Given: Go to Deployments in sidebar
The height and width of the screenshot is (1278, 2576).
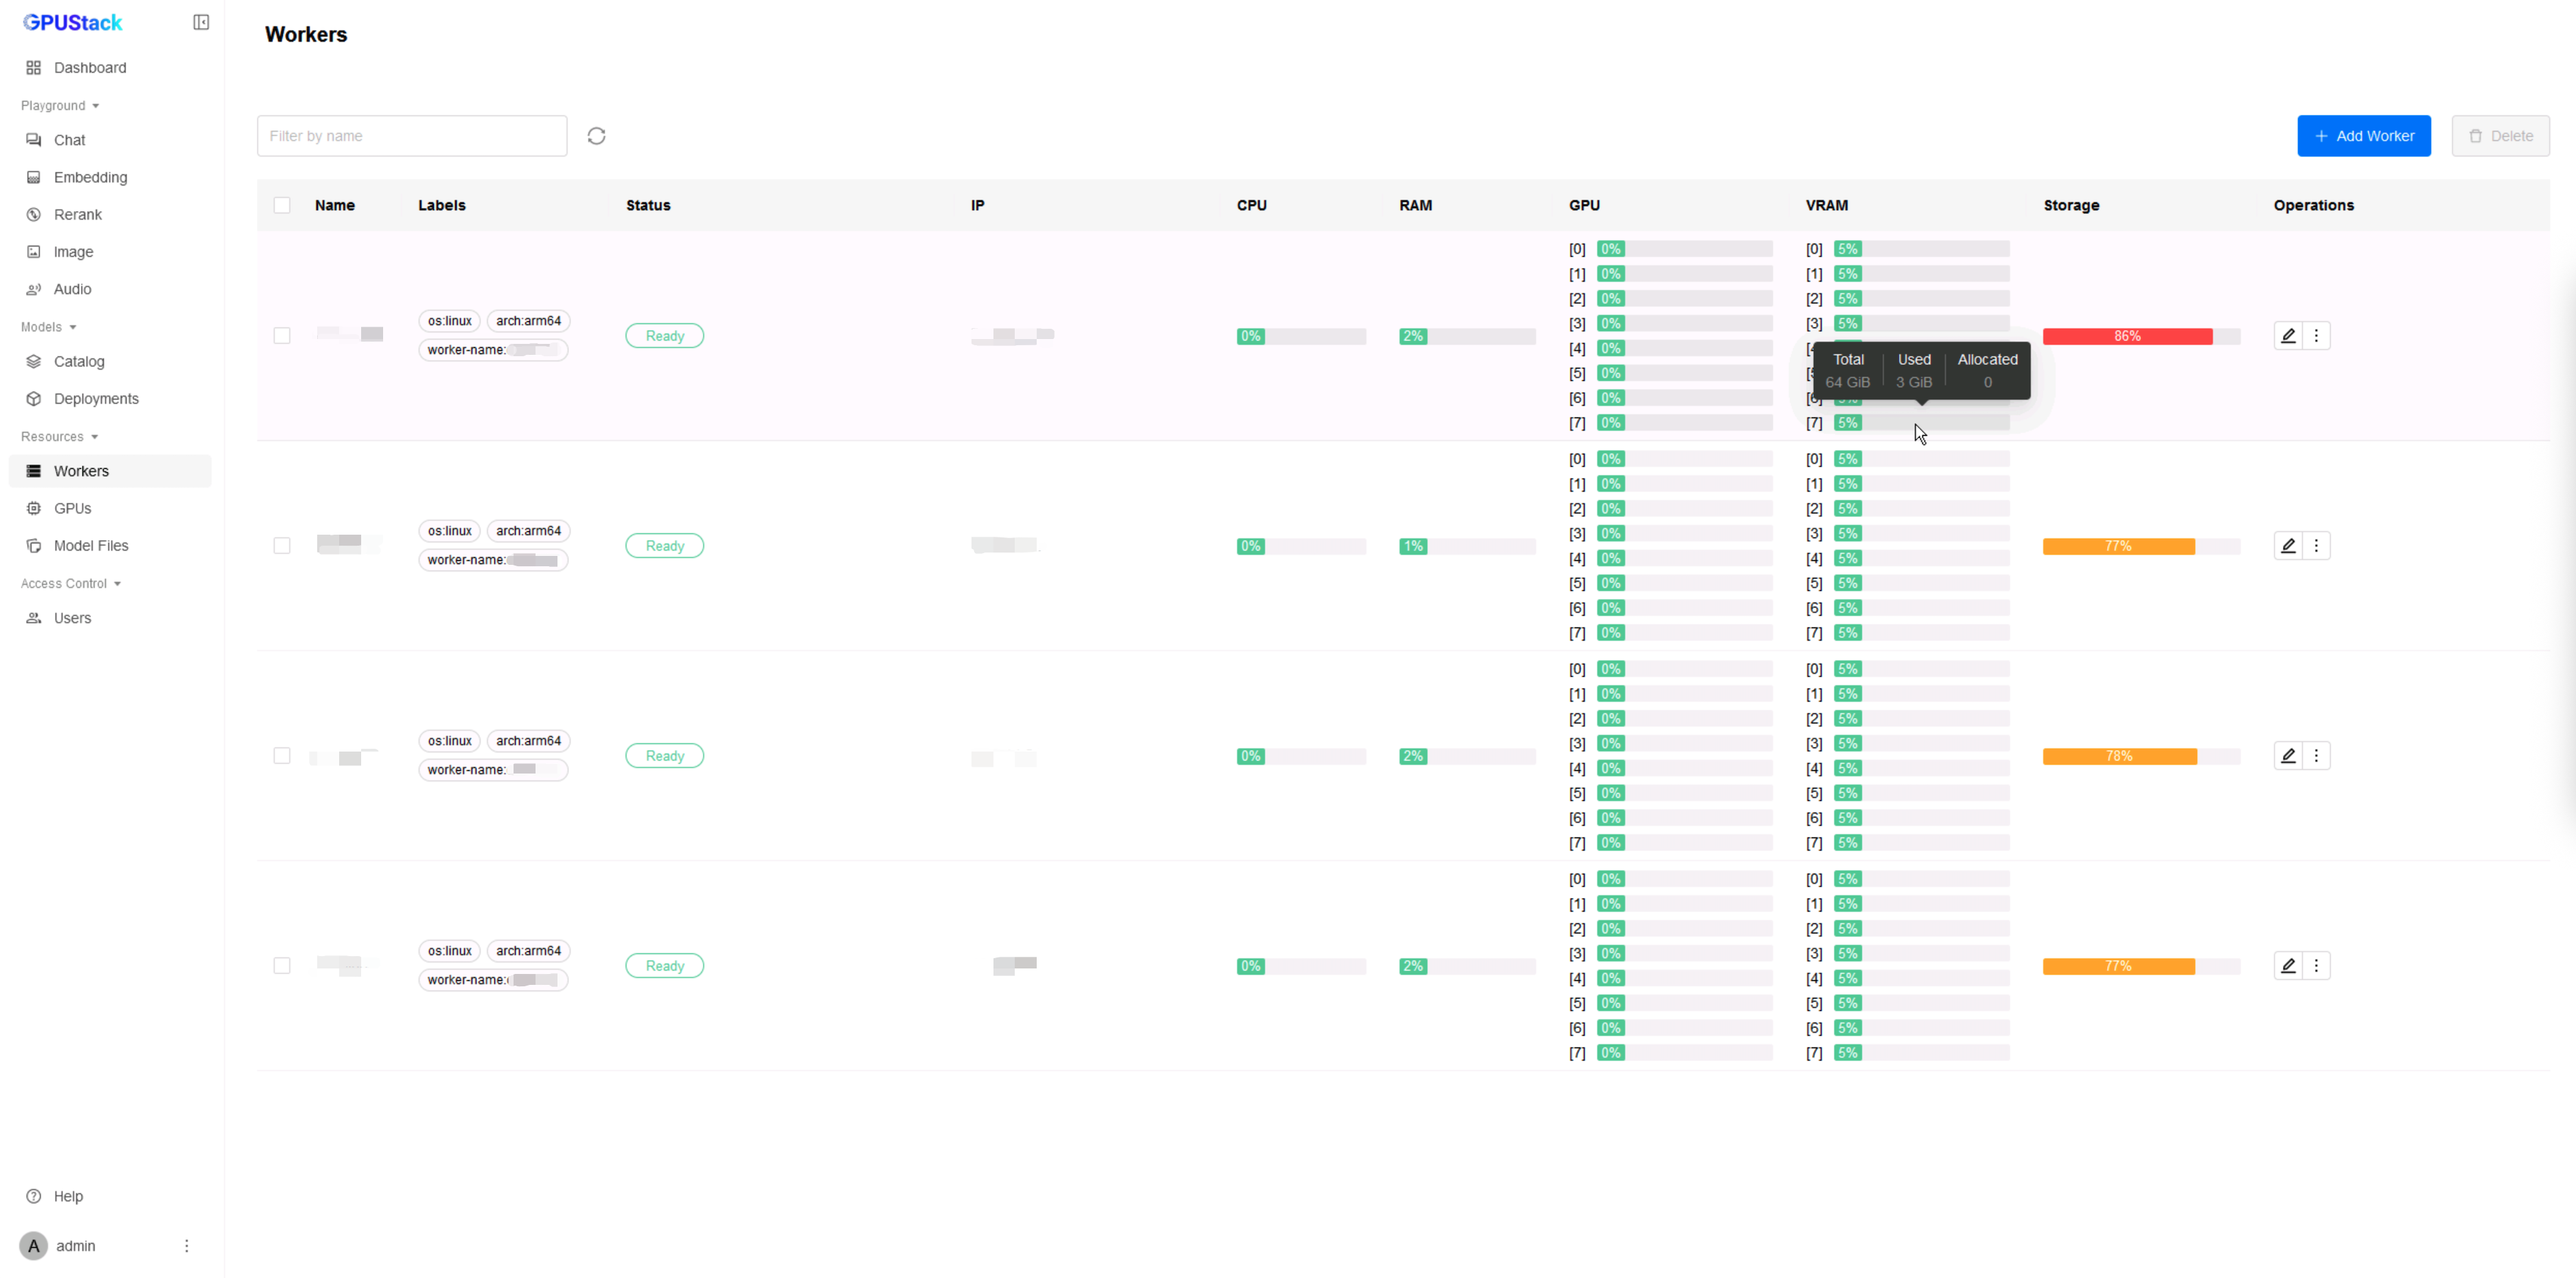Looking at the screenshot, I should [96, 399].
